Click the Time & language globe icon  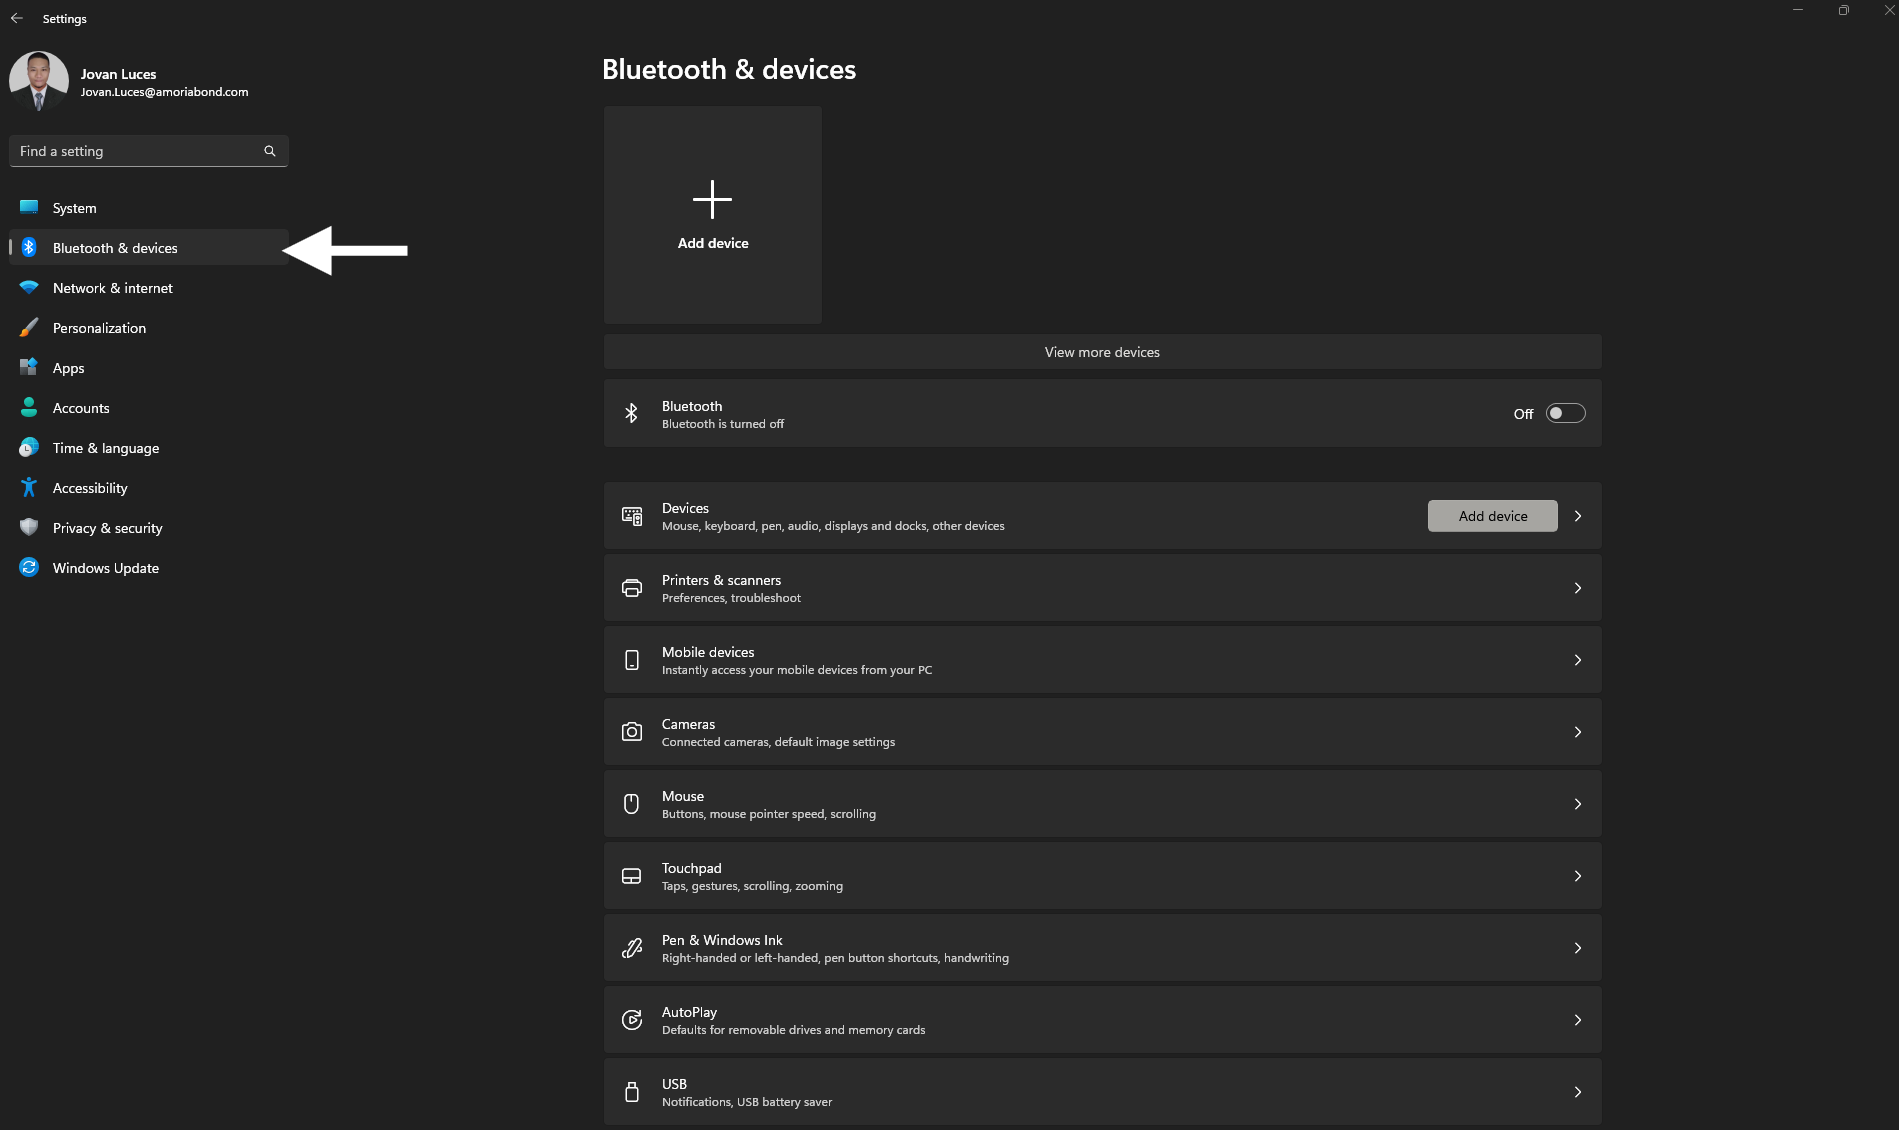(29, 447)
